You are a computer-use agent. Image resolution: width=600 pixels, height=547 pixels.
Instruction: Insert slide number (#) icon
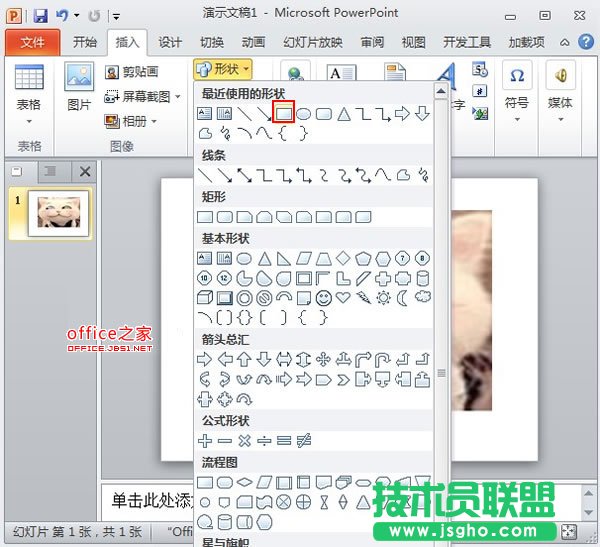[479, 91]
